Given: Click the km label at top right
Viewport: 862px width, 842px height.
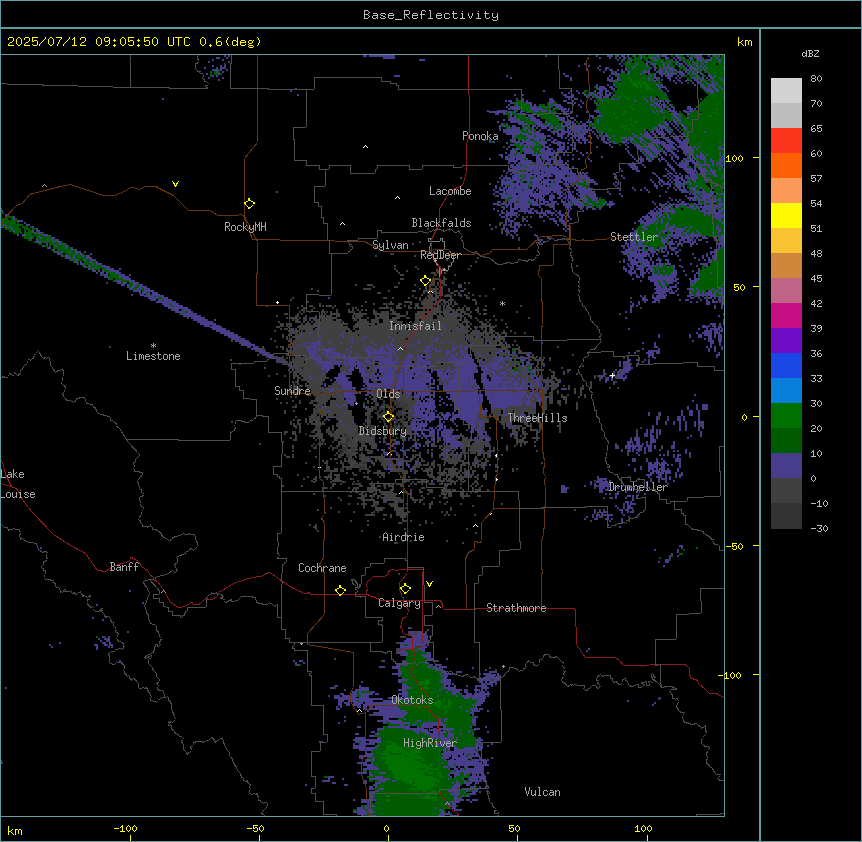Looking at the screenshot, I should click(x=745, y=42).
